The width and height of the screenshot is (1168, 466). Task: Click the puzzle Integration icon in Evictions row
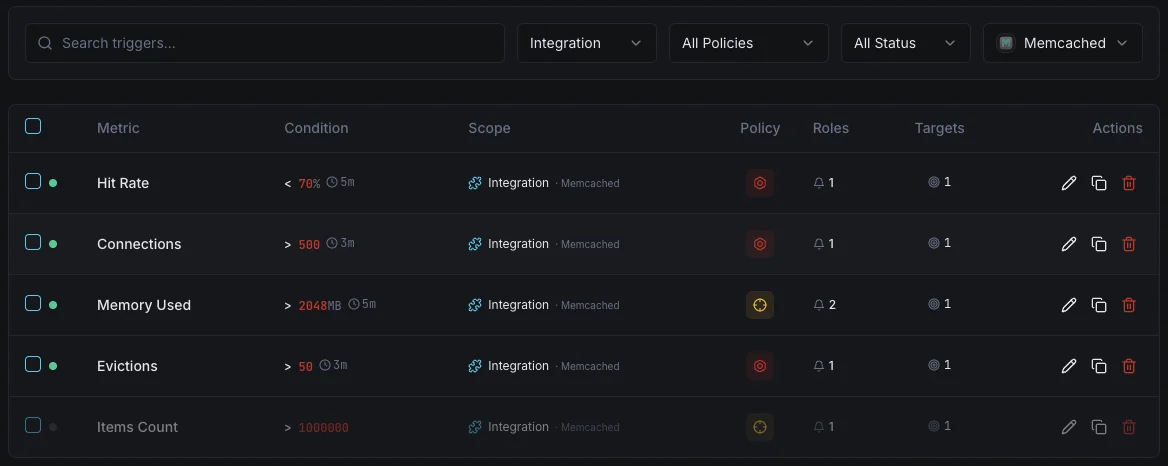(x=474, y=366)
